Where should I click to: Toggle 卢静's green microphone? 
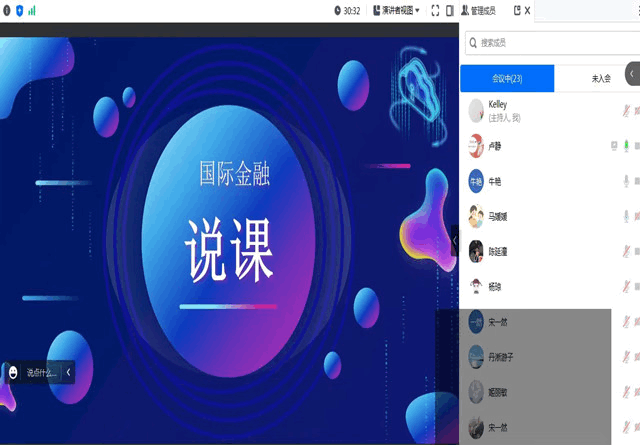pyautogui.click(x=627, y=146)
